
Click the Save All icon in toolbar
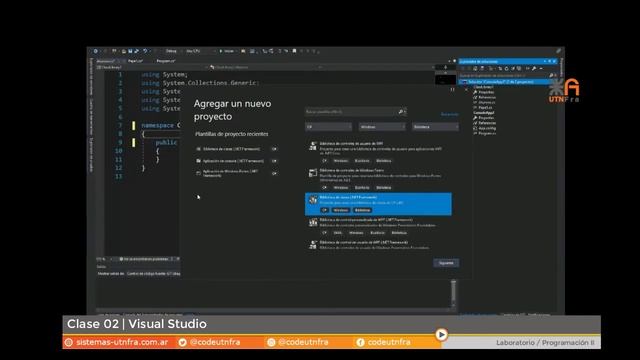coord(136,51)
